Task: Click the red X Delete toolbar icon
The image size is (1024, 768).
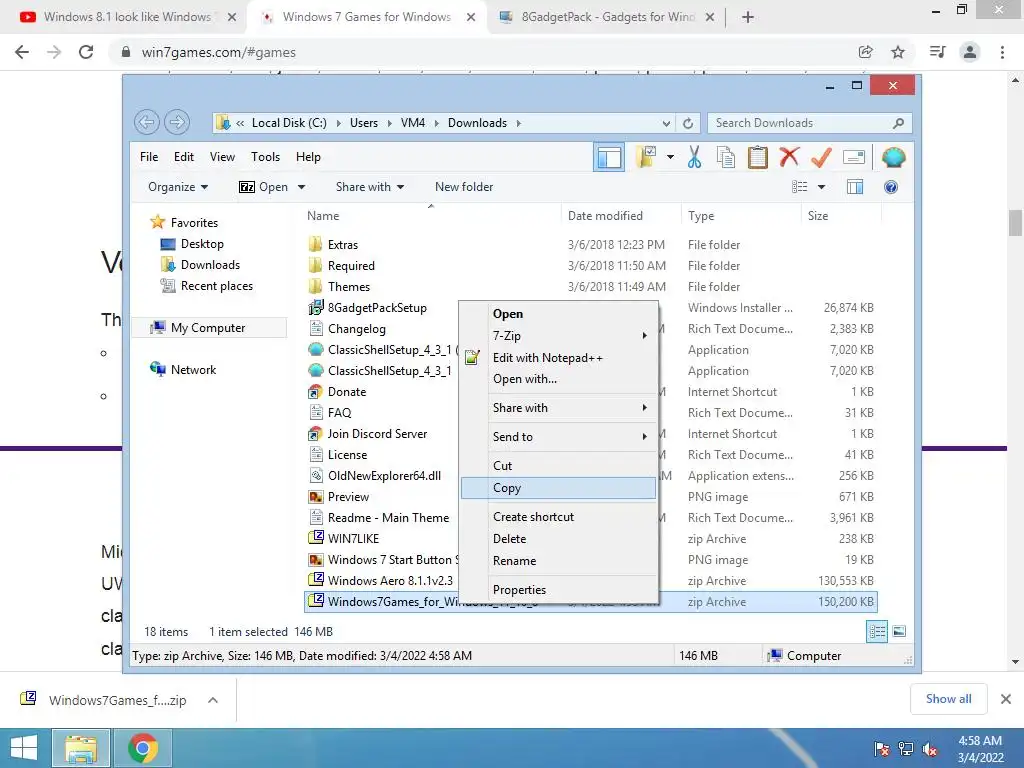Action: 789,157
